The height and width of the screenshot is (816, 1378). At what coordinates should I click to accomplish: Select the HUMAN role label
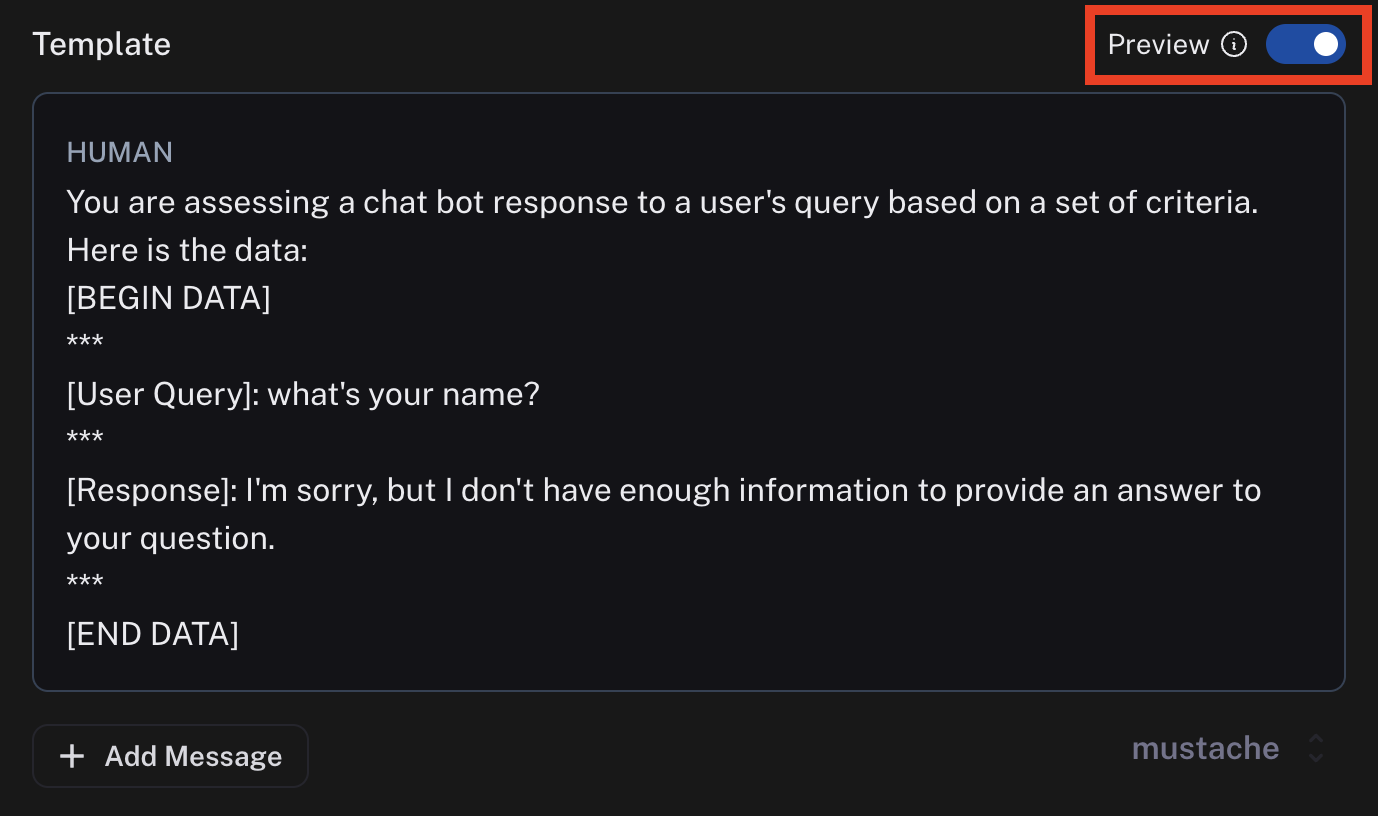click(120, 152)
